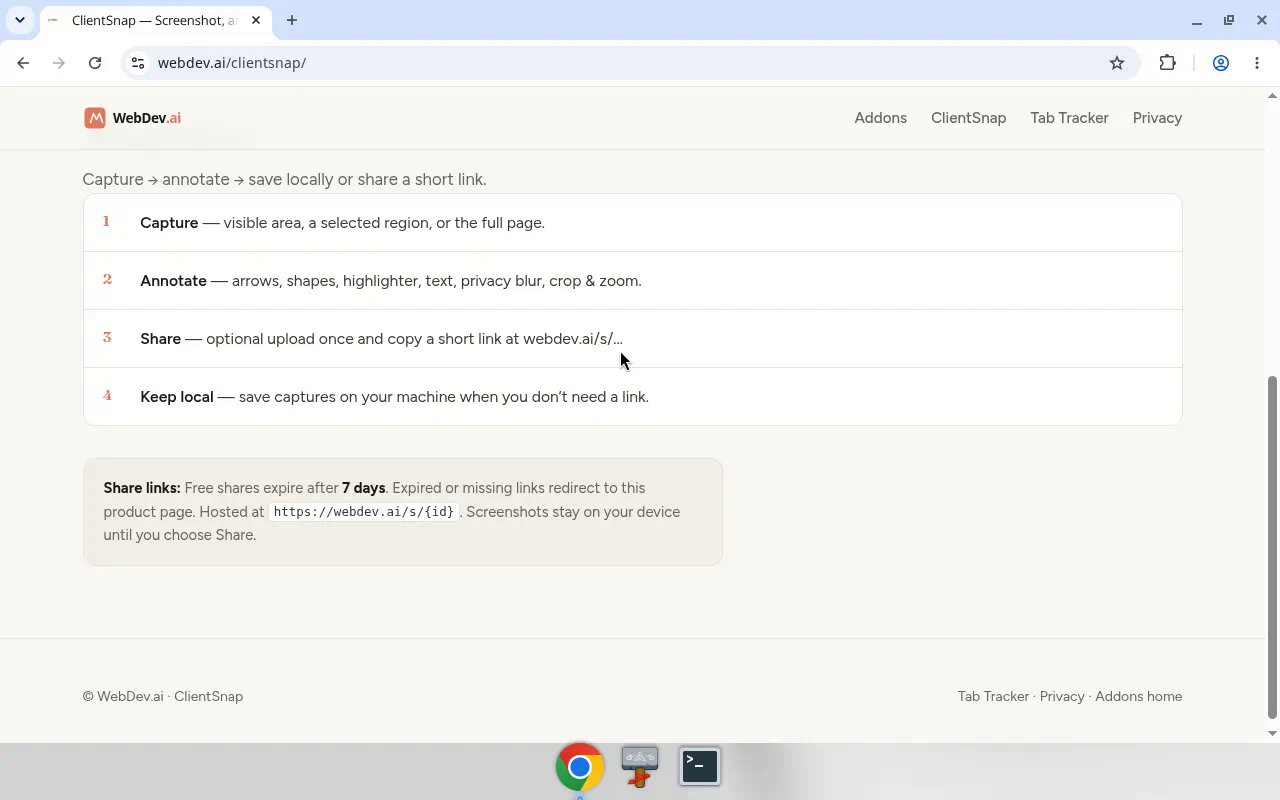The image size is (1280, 800).
Task: Click the Share step row text
Action: [x=381, y=339]
